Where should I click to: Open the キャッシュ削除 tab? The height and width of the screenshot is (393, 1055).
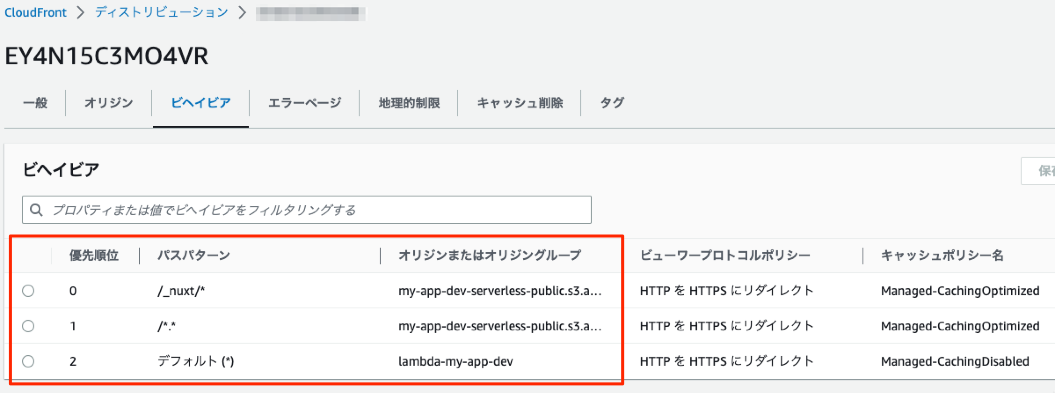point(519,103)
